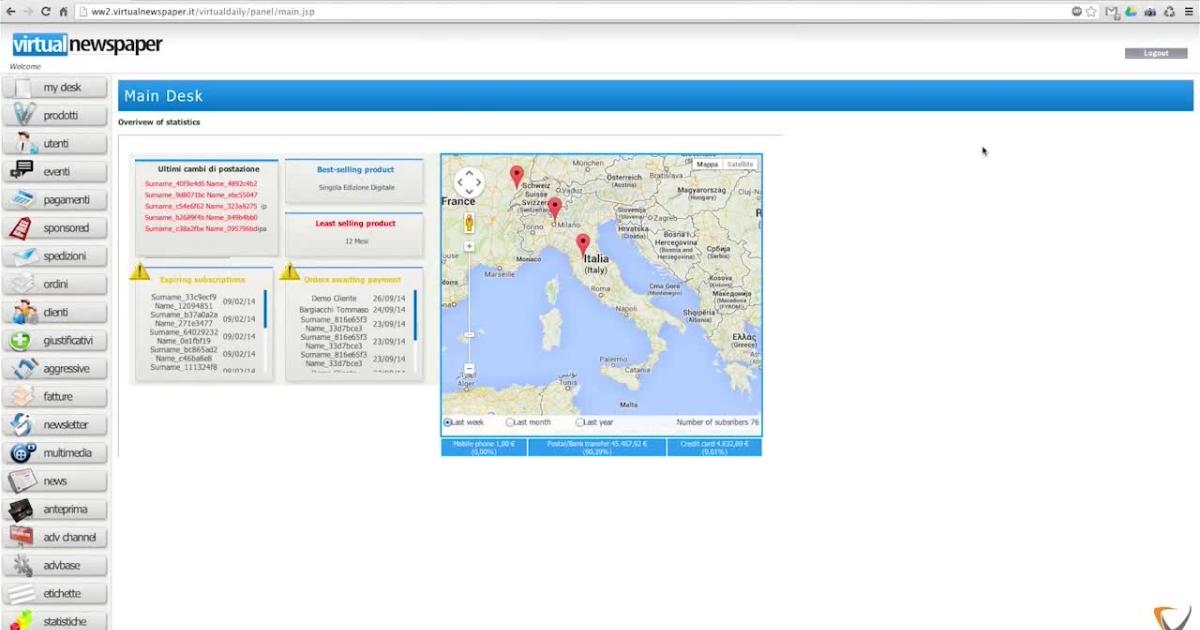Open the Chrome browser menu
1200x630 pixels.
(1188, 11)
